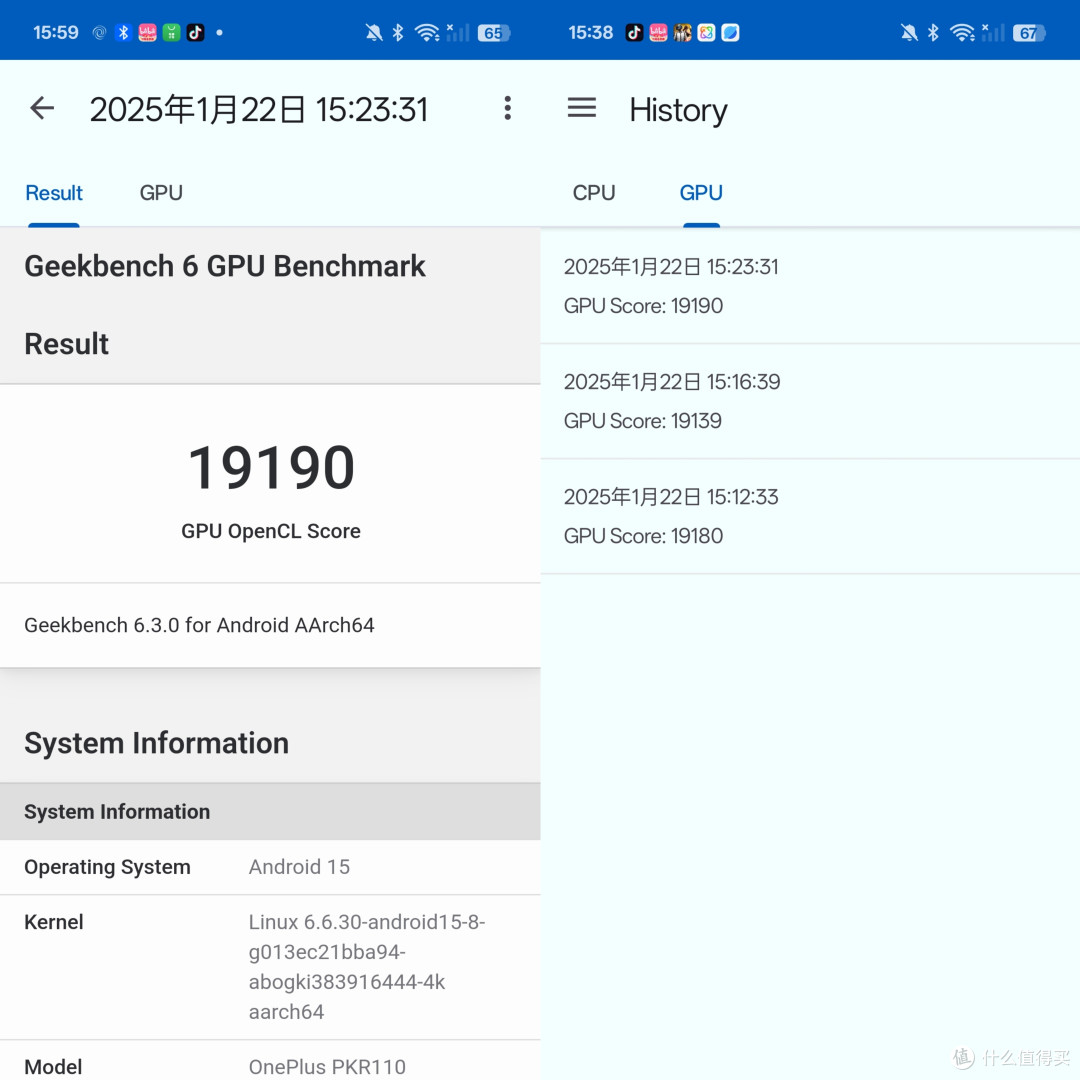Tap the small dot after the TikTok icon

tap(219, 32)
